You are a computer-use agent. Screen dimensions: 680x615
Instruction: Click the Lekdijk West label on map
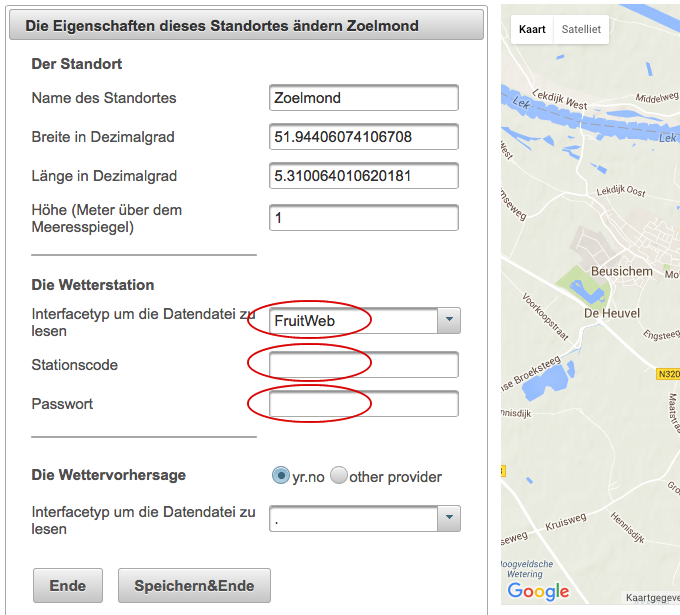(x=560, y=100)
